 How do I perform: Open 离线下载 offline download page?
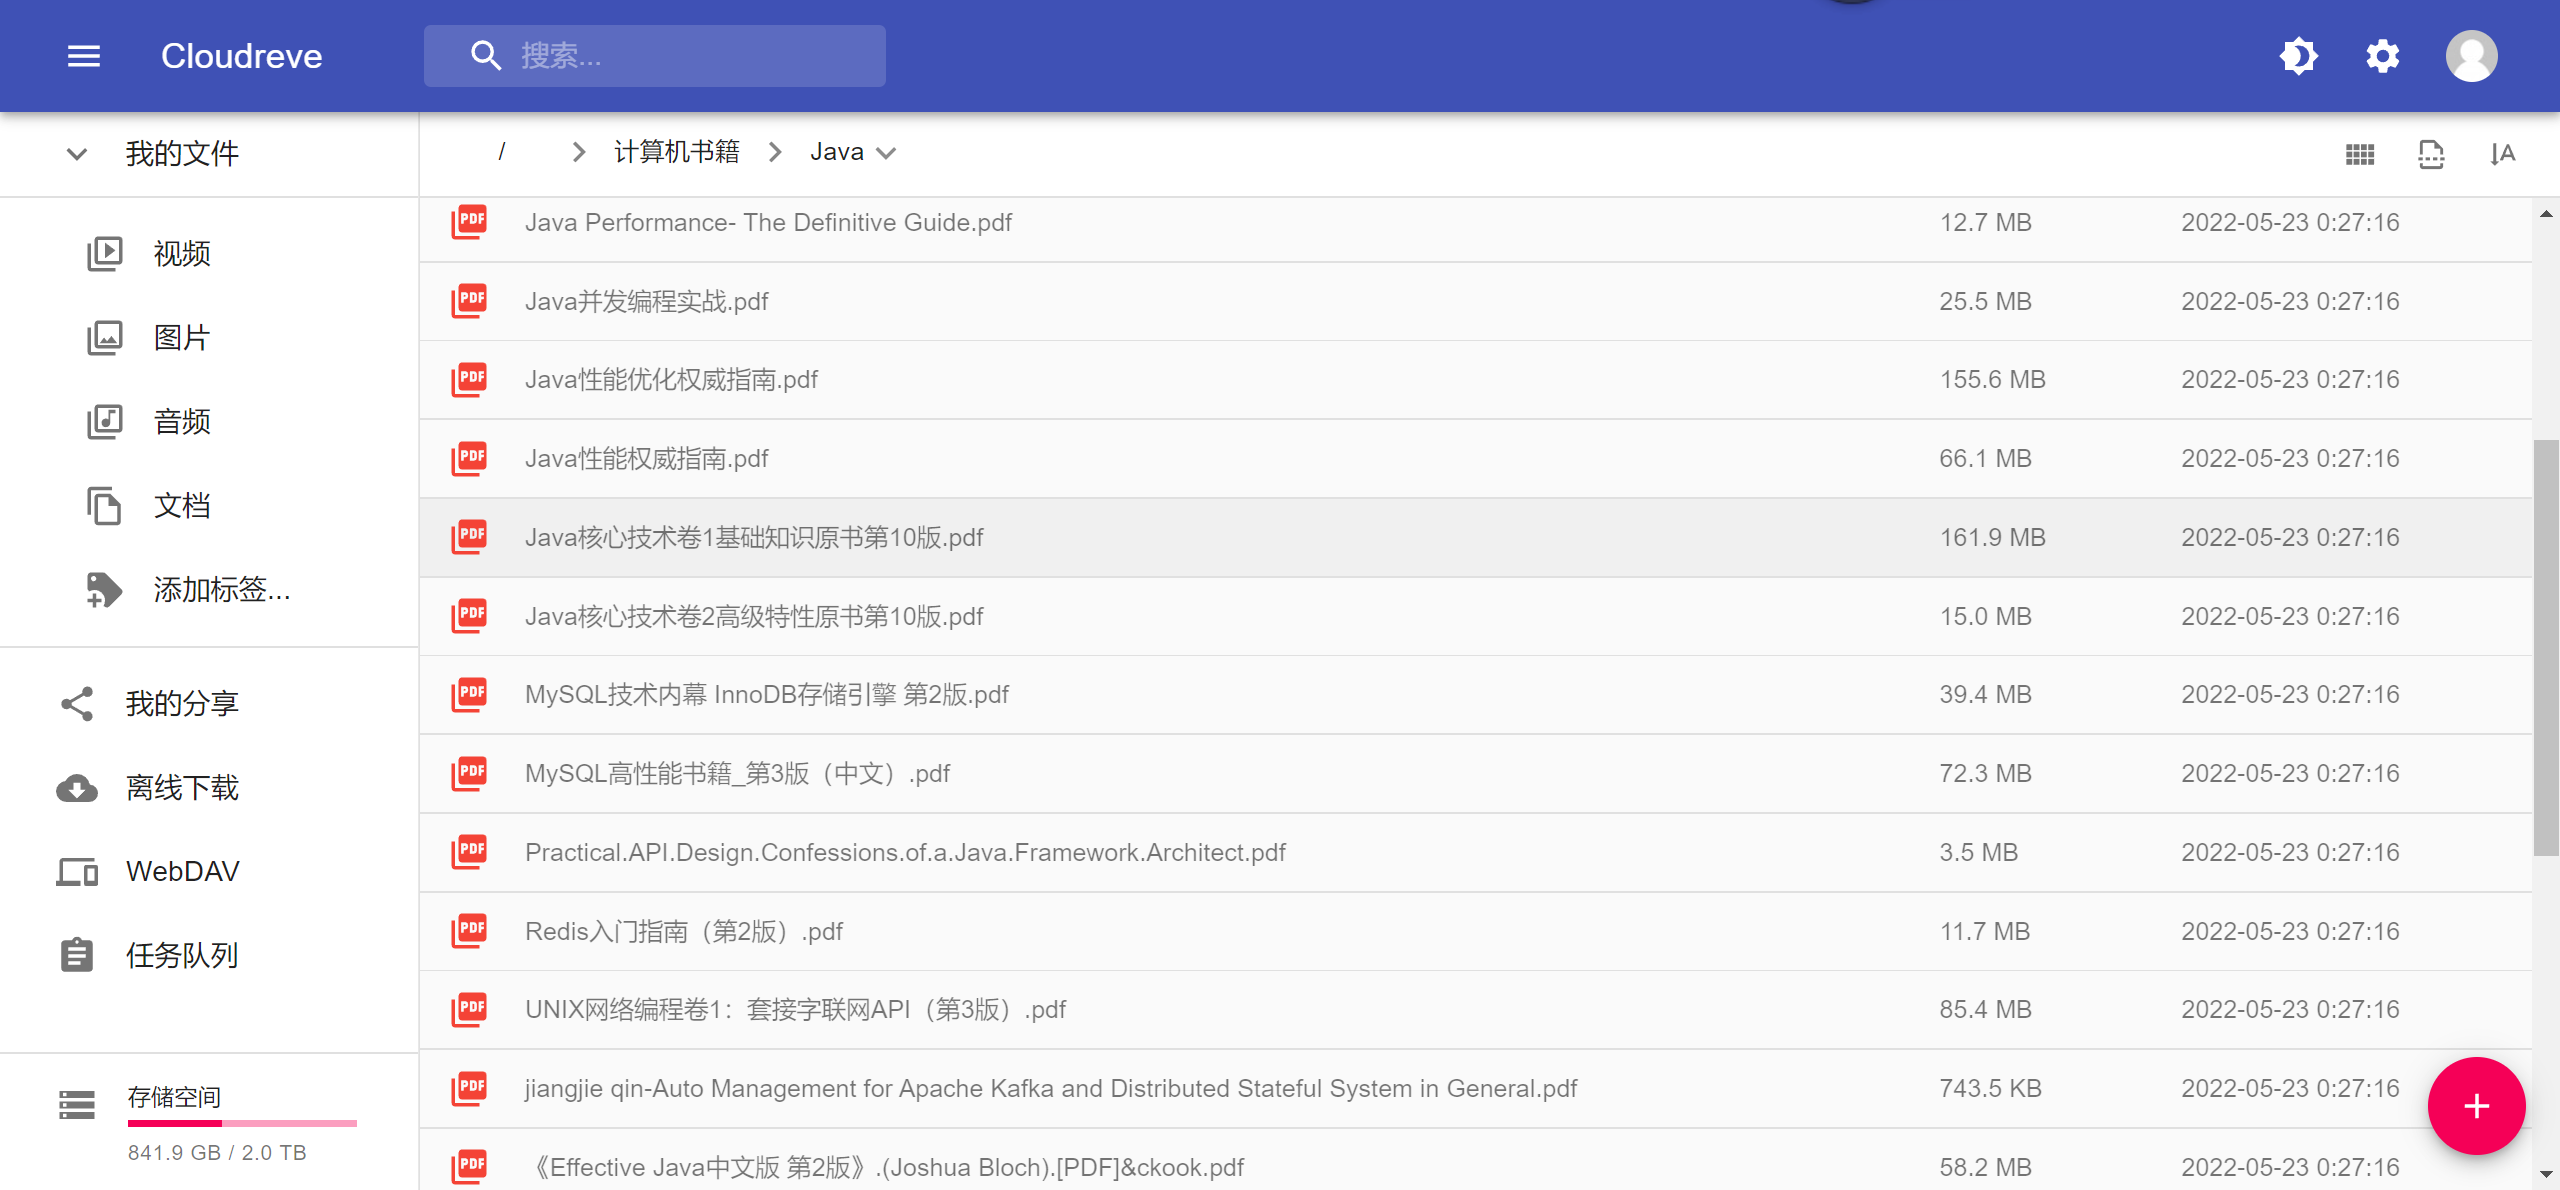[182, 788]
